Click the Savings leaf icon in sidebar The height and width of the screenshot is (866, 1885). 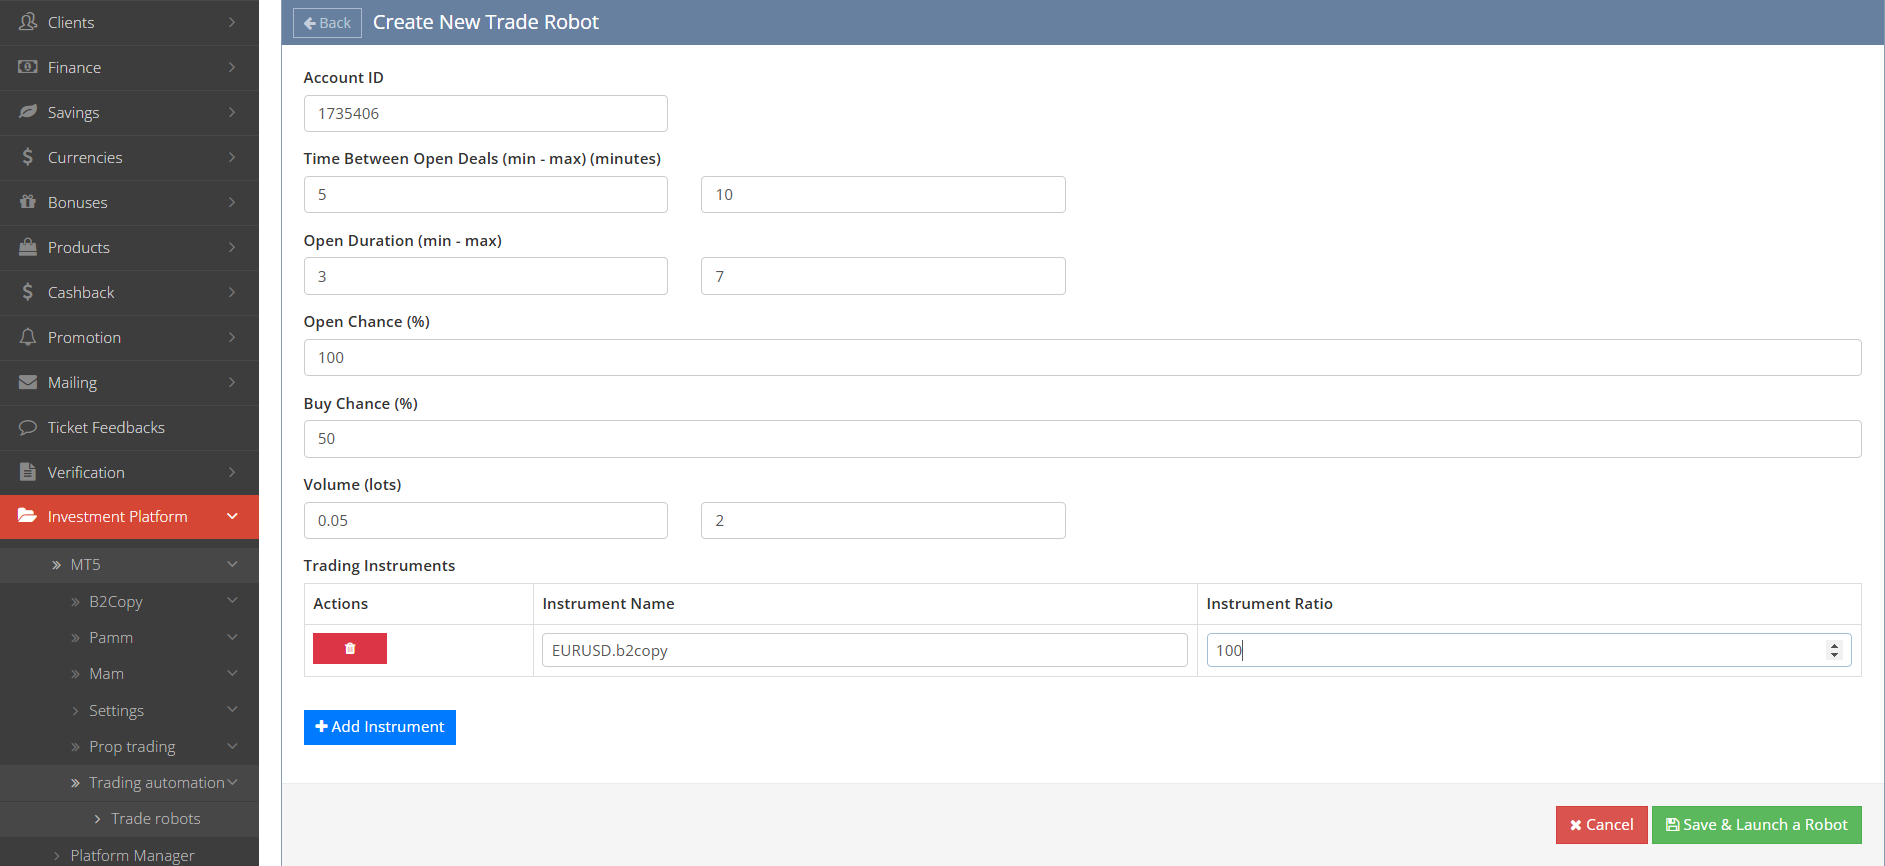[x=28, y=112]
